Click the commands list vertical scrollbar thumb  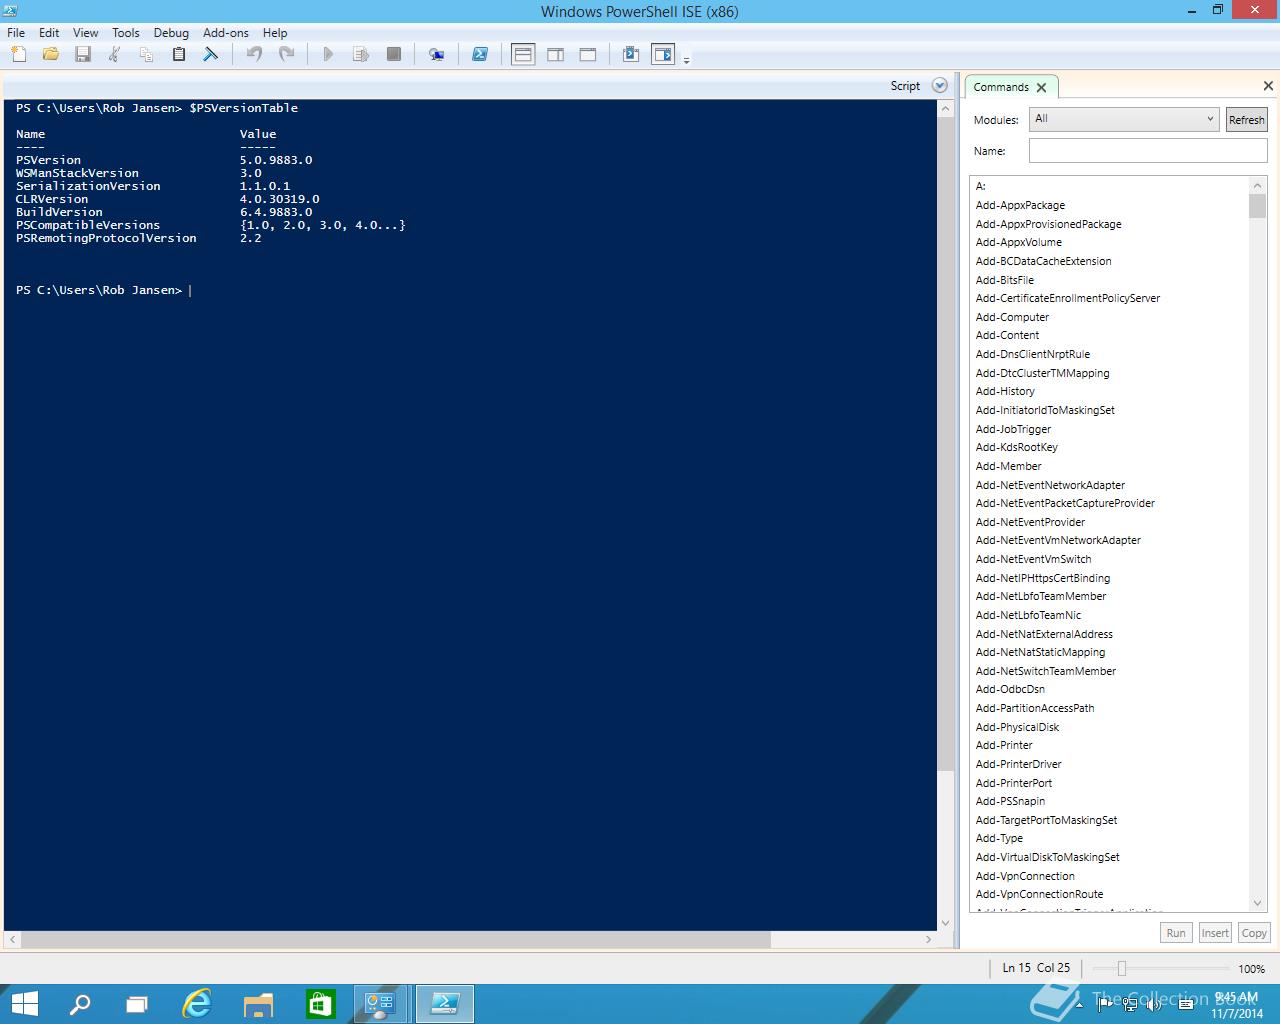(x=1258, y=206)
